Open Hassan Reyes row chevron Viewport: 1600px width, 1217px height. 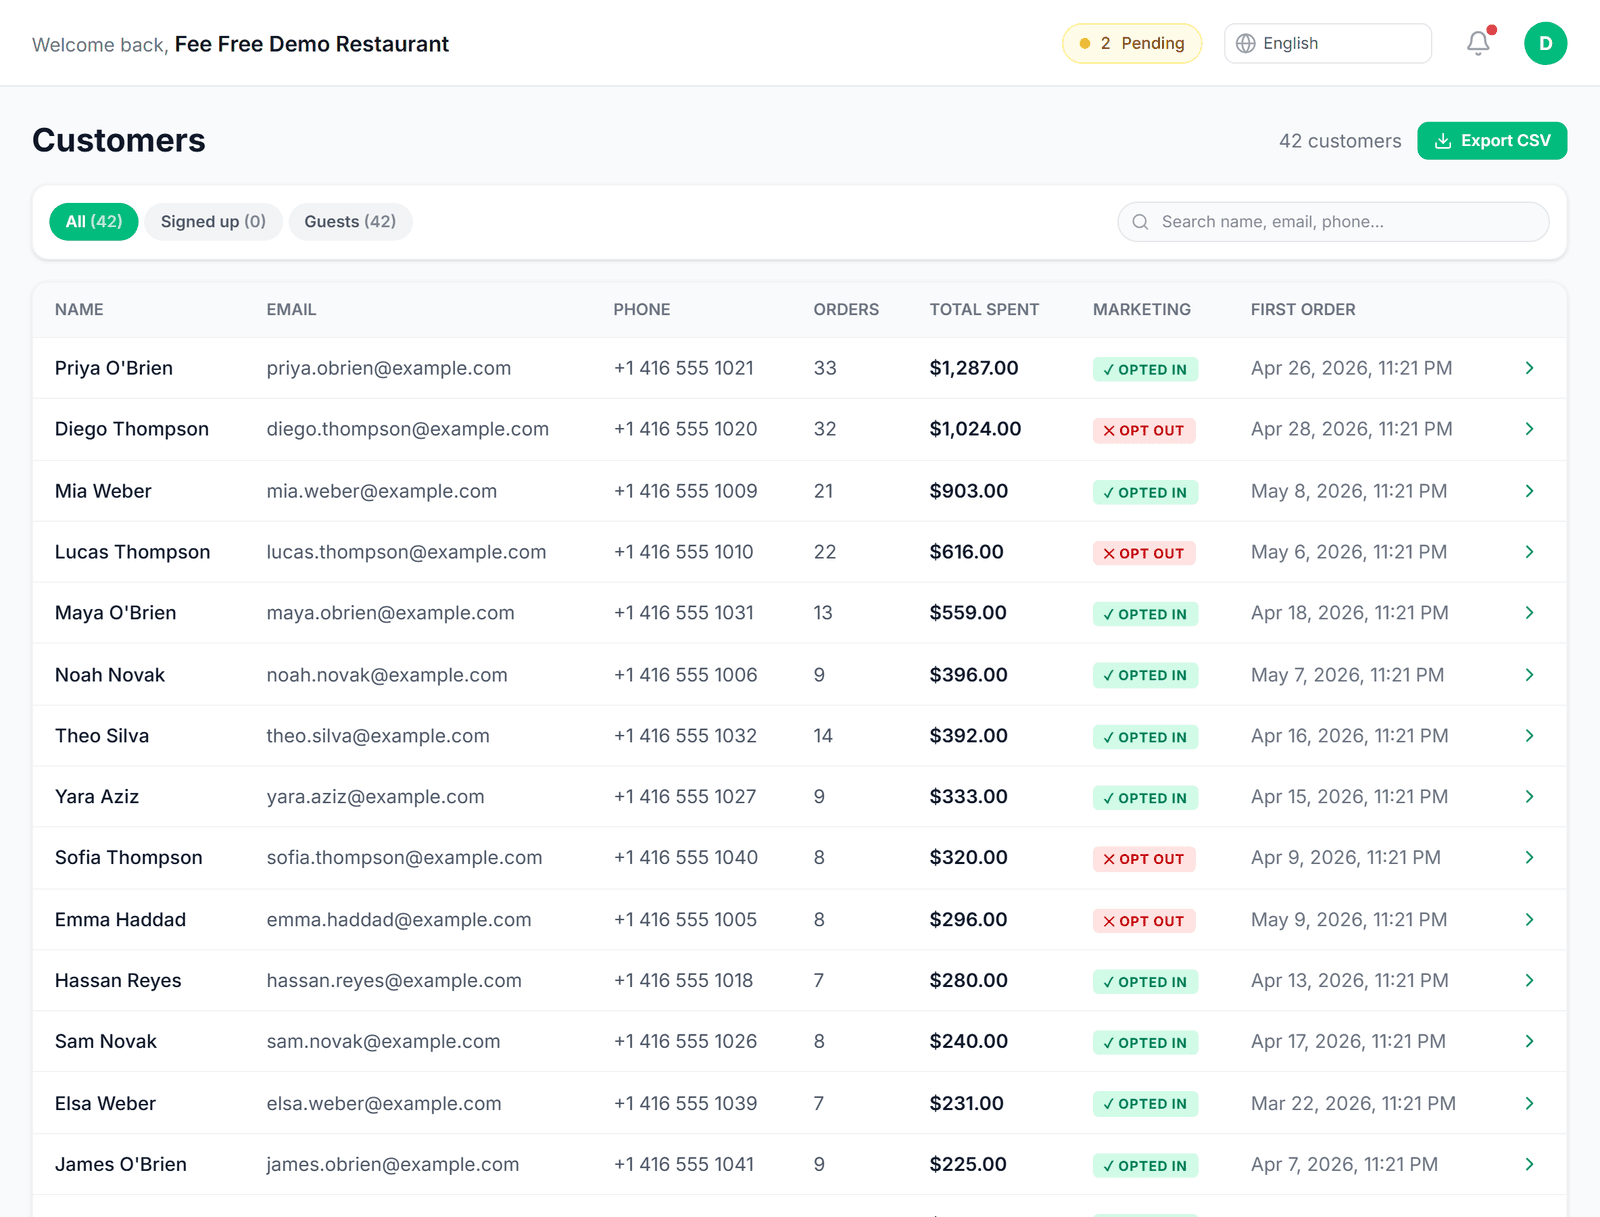(x=1529, y=981)
